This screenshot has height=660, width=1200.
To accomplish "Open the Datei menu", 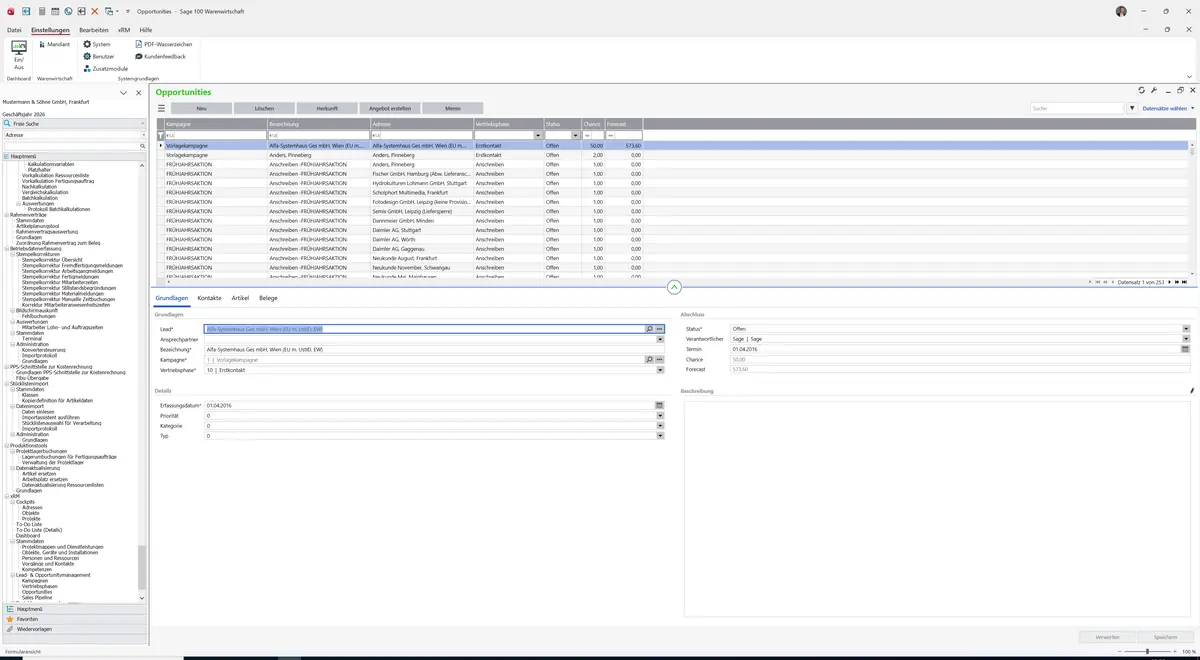I will point(14,30).
